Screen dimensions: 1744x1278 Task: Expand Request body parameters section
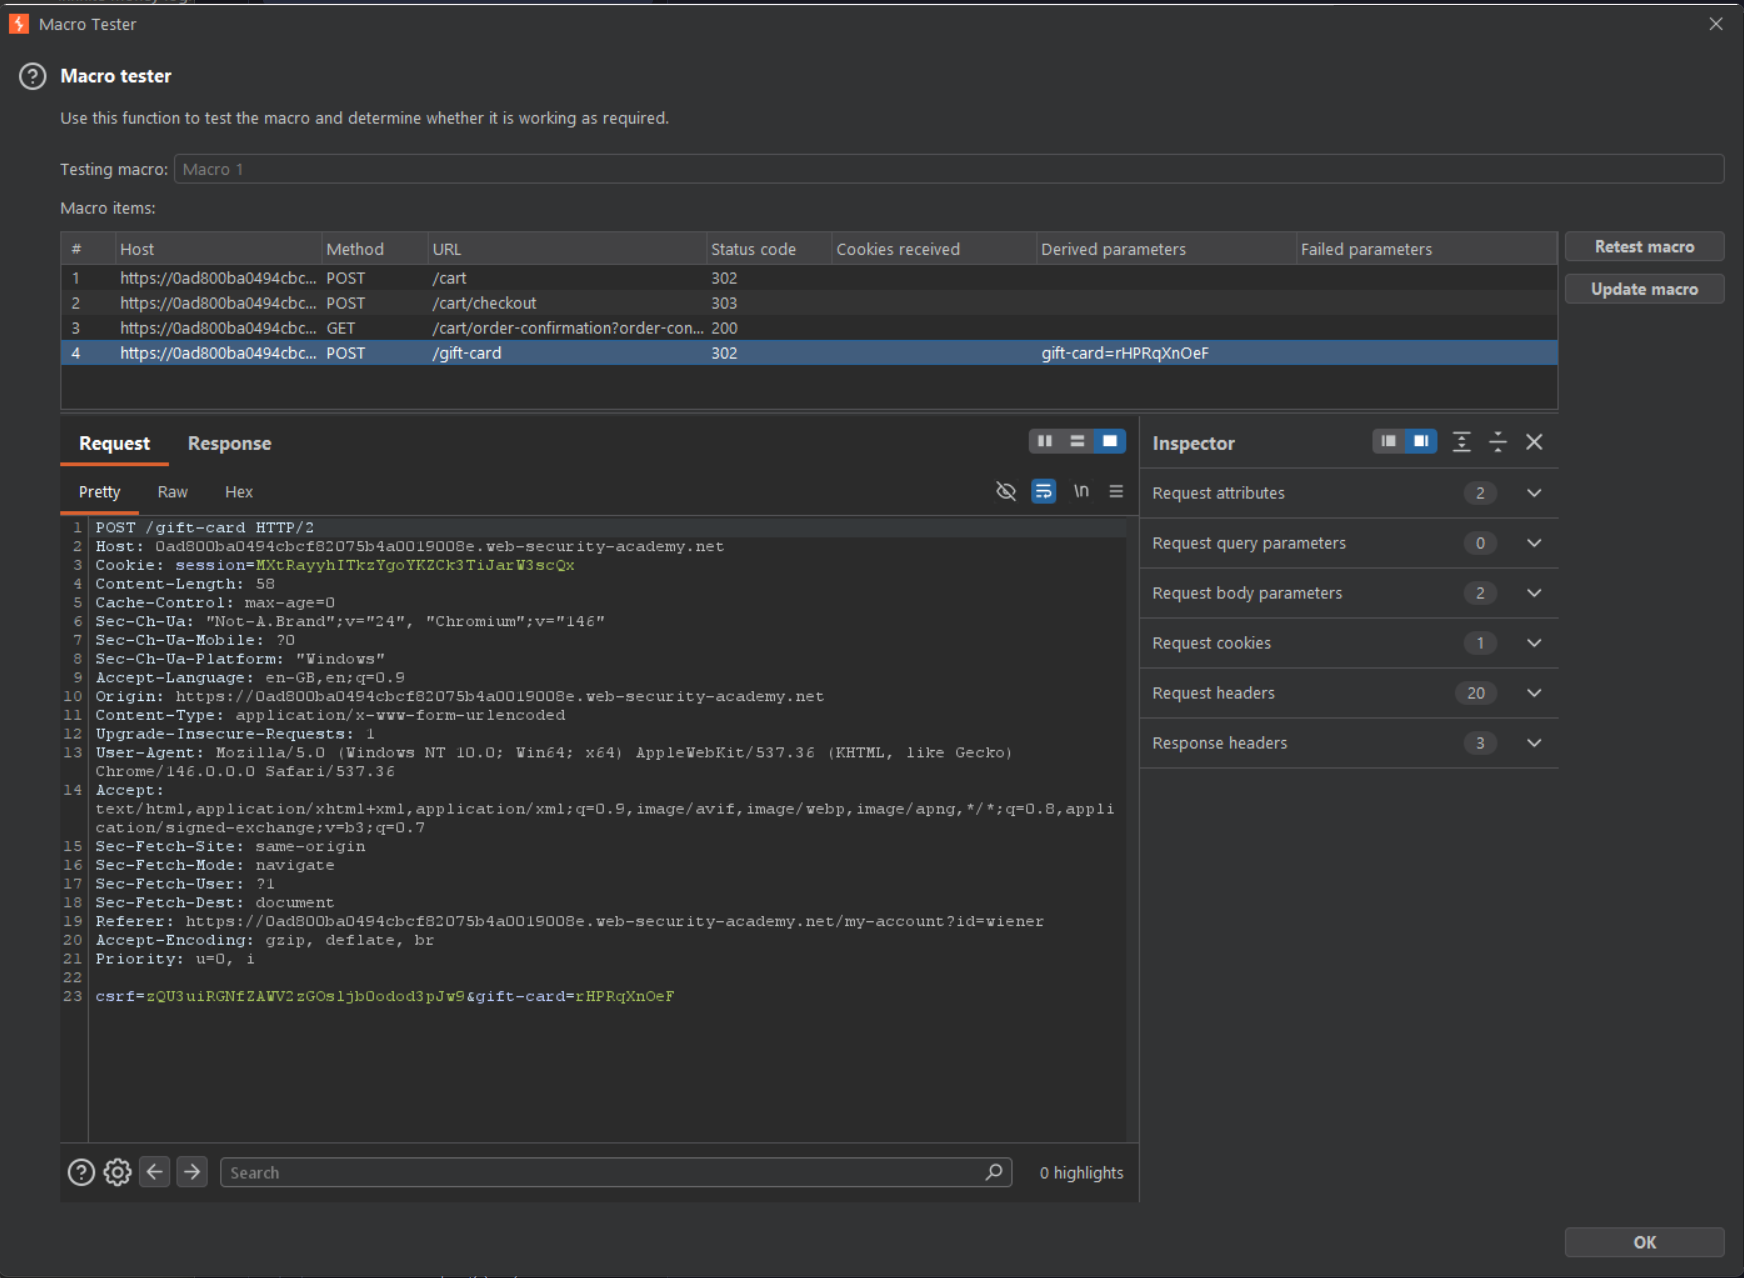[x=1348, y=593]
